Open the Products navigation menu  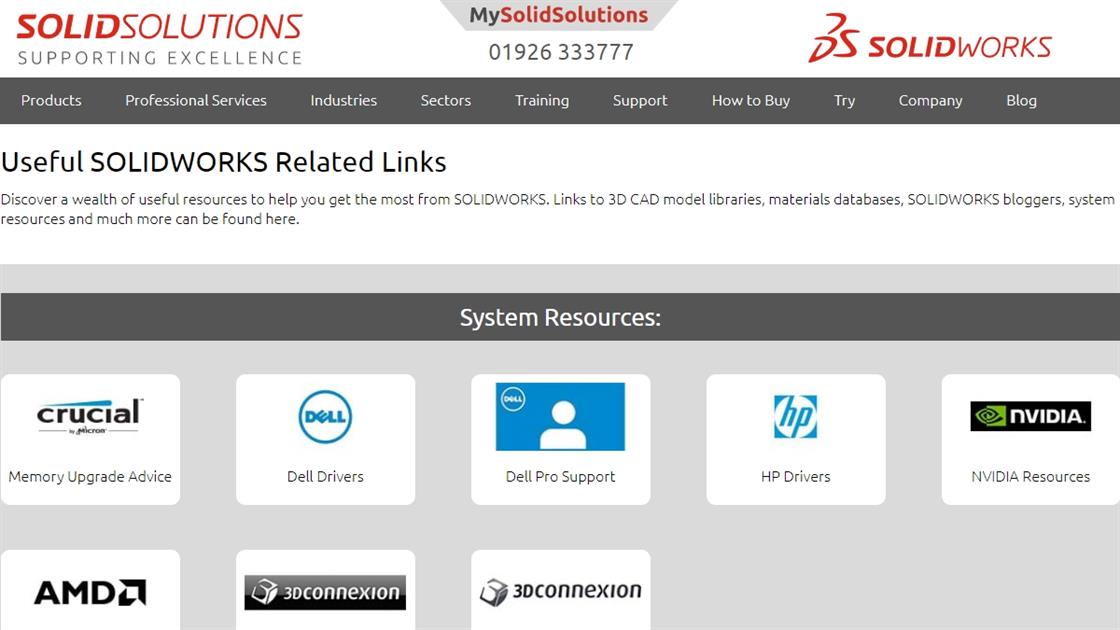[x=51, y=100]
